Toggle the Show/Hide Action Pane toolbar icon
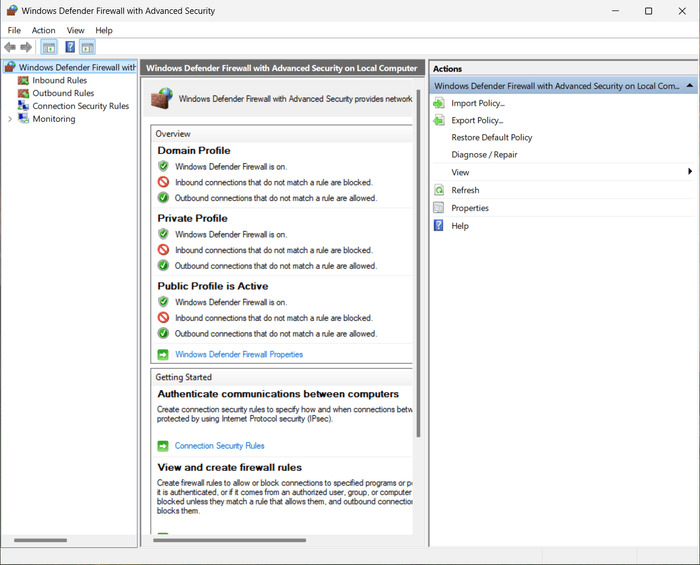This screenshot has height=565, width=700. coord(88,47)
